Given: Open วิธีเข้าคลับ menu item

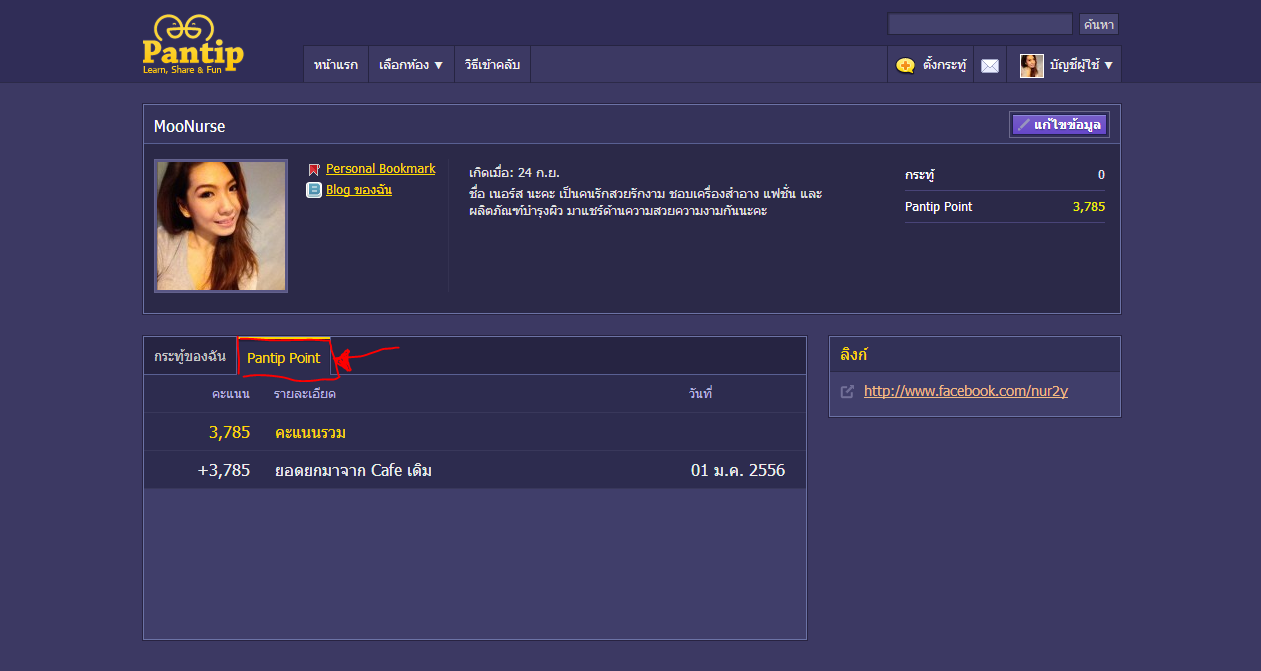Looking at the screenshot, I should pos(492,64).
